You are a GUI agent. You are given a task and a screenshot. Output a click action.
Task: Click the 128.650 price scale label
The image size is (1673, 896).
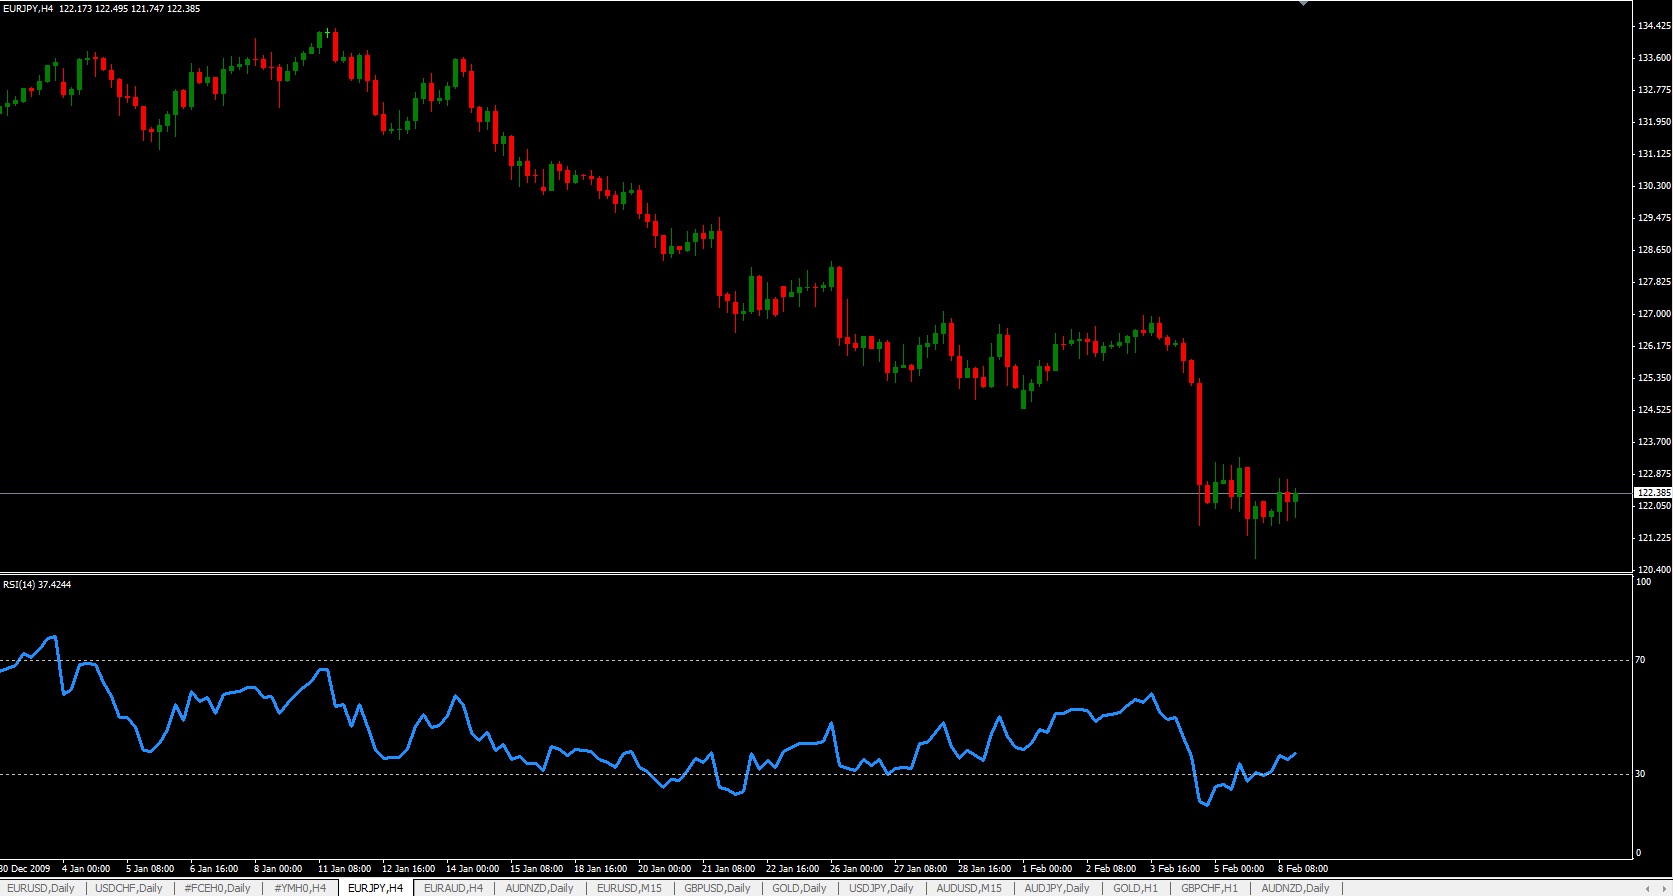click(x=1654, y=250)
